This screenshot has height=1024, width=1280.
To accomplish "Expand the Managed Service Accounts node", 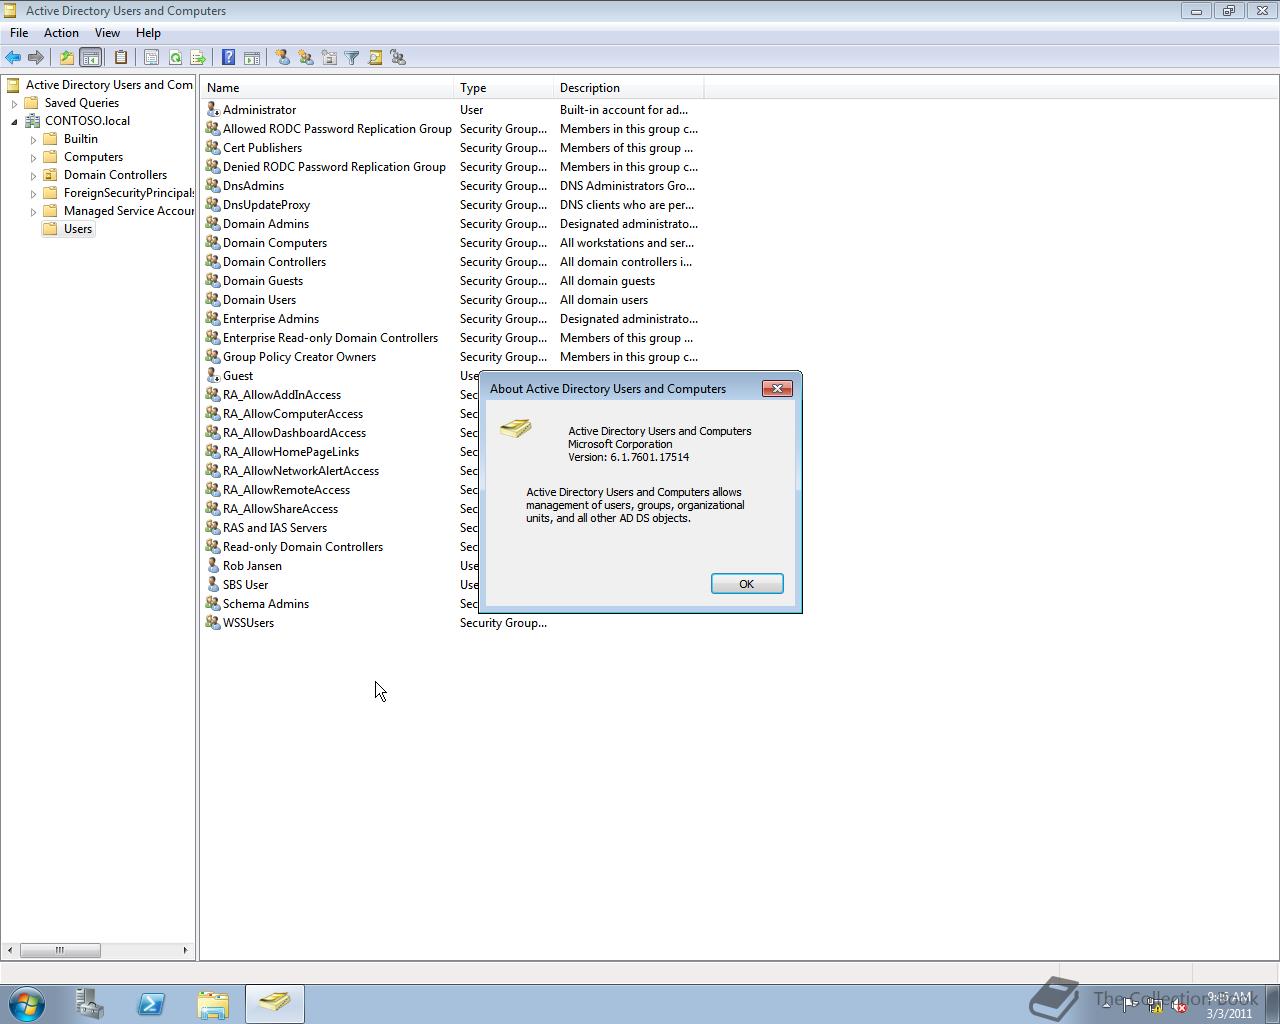I will tap(33, 212).
